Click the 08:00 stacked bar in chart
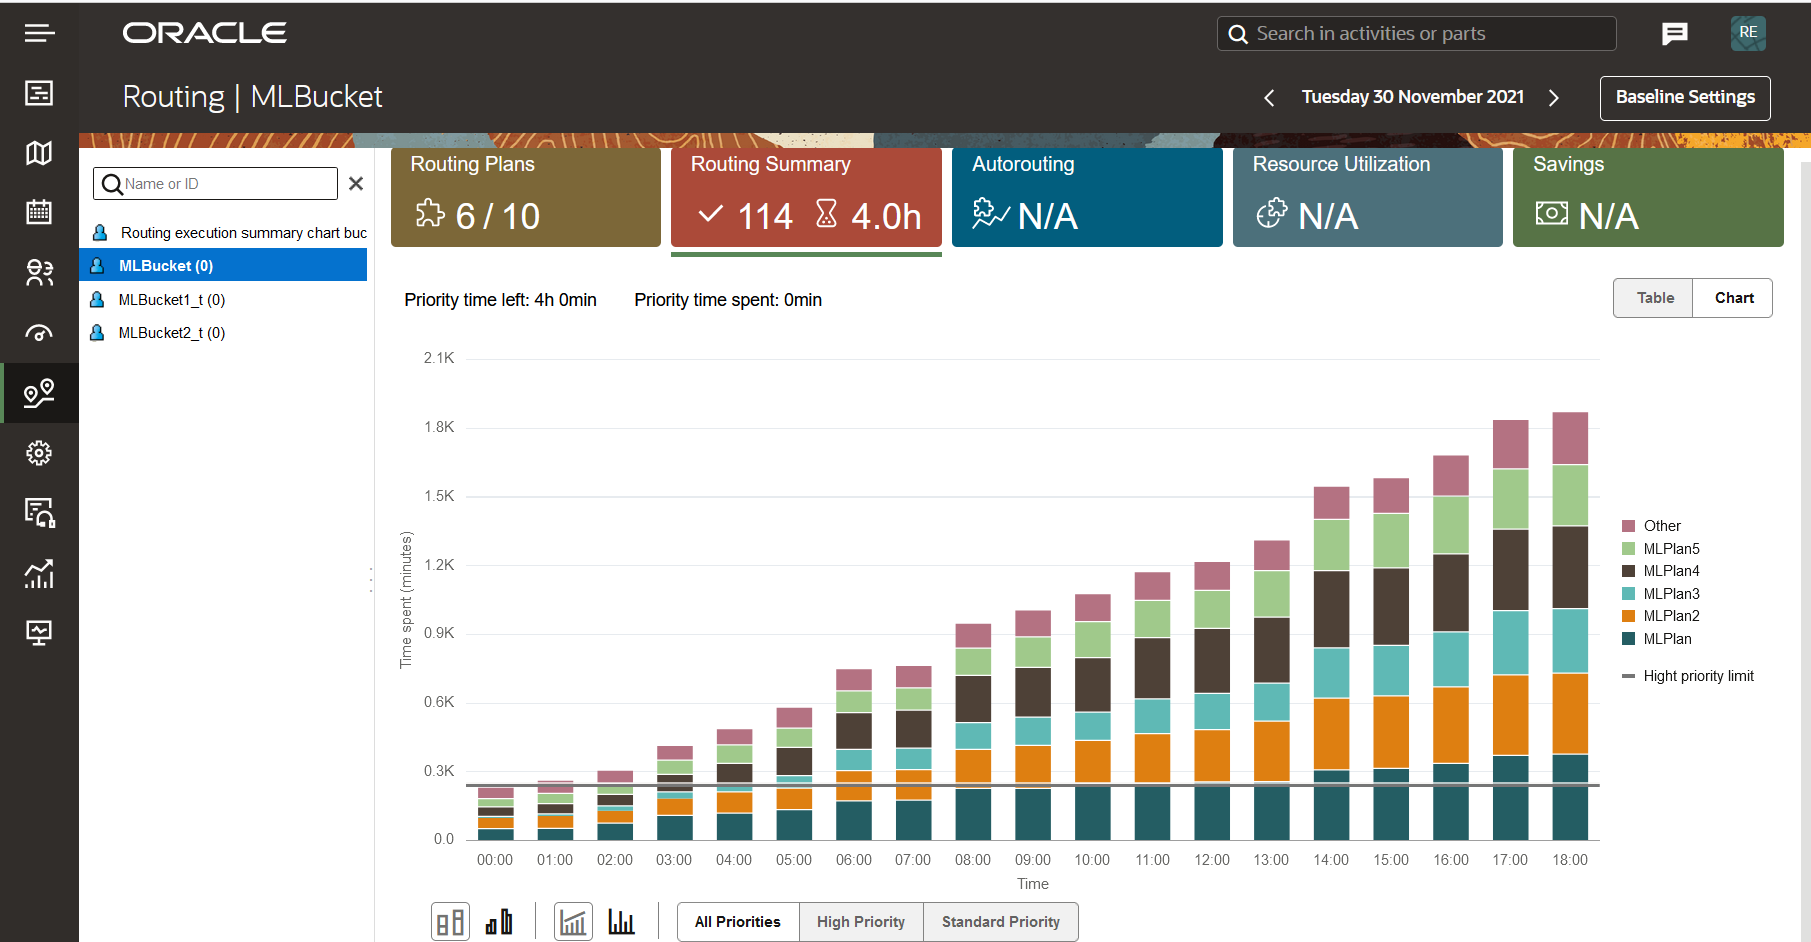This screenshot has width=1811, height=942. tap(973, 732)
